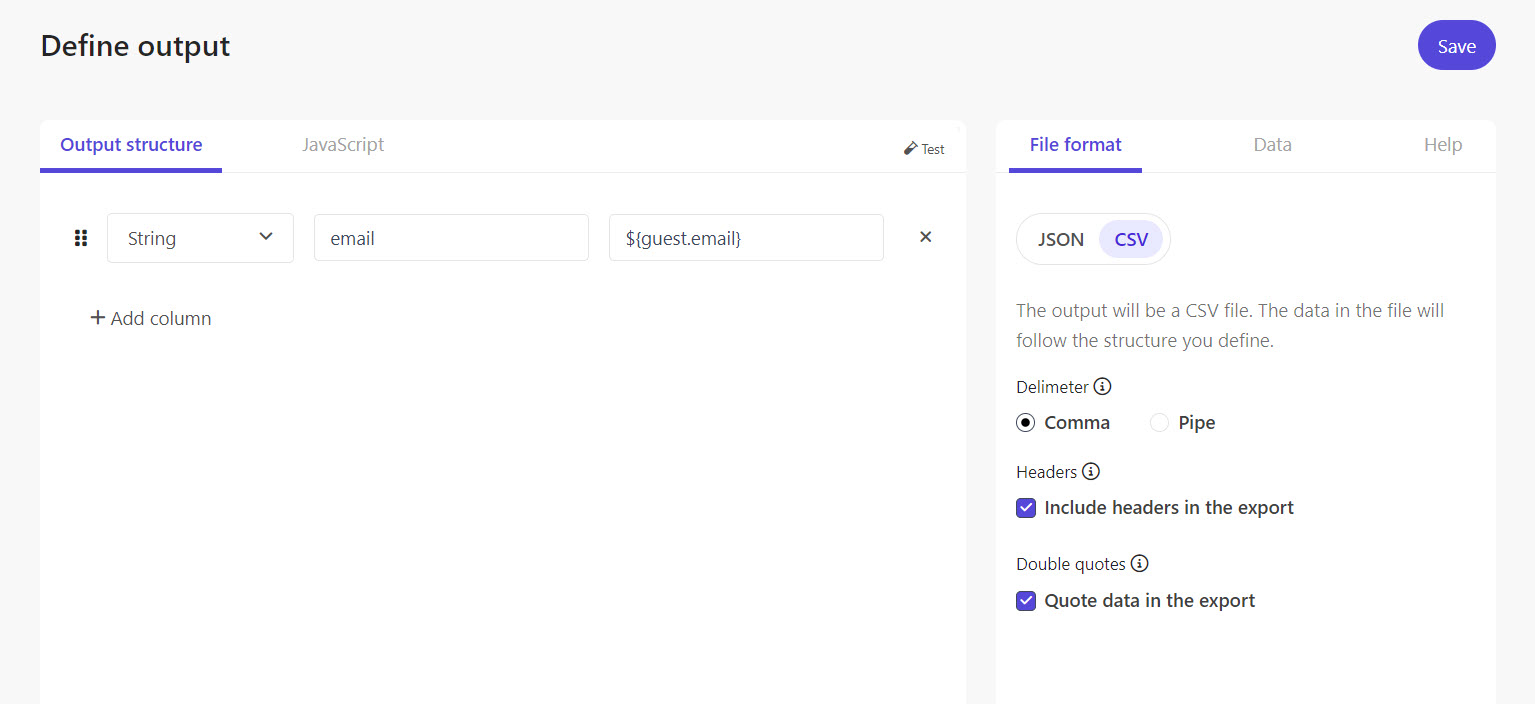1535x704 pixels.
Task: Select the CSV format option
Action: [x=1131, y=239]
